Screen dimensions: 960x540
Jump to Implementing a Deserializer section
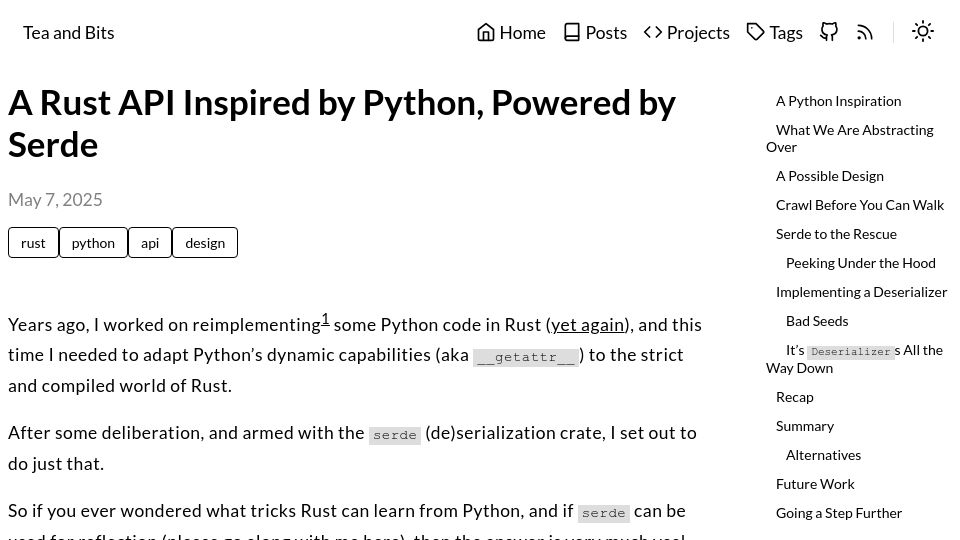861,293
